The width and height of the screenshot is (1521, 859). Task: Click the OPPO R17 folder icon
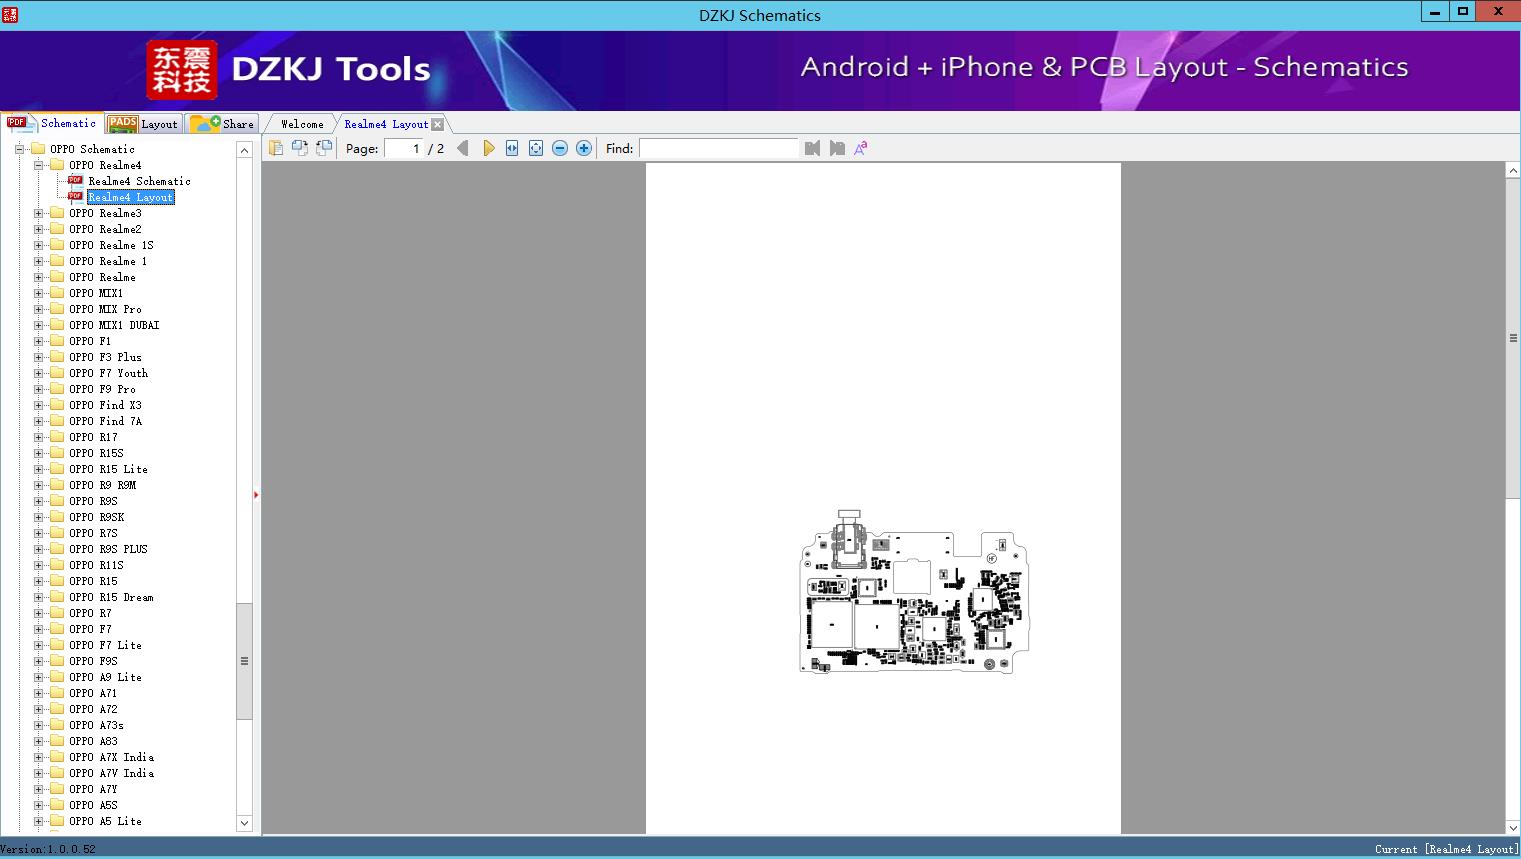coord(57,437)
